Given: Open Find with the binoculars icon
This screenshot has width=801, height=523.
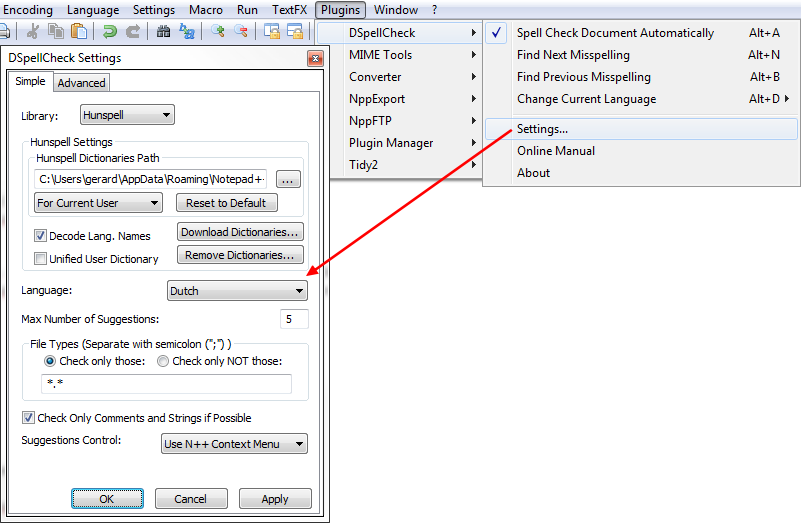Looking at the screenshot, I should point(163,31).
